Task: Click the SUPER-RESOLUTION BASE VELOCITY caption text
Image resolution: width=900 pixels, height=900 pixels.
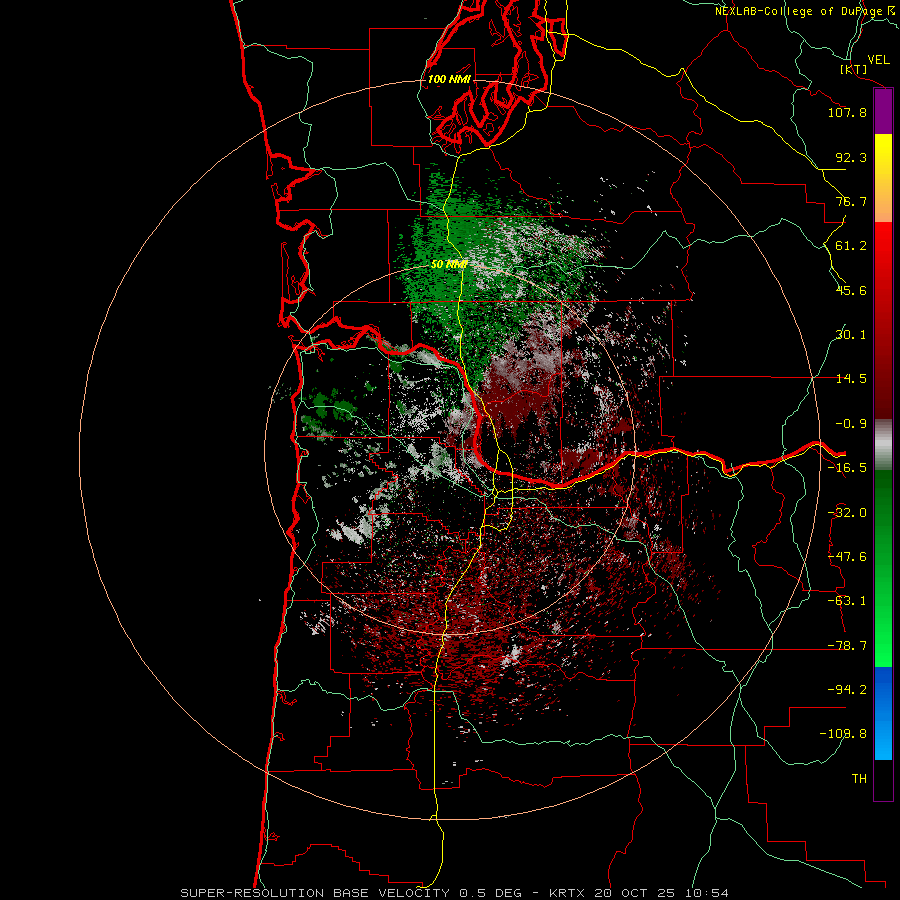Action: pyautogui.click(x=315, y=893)
